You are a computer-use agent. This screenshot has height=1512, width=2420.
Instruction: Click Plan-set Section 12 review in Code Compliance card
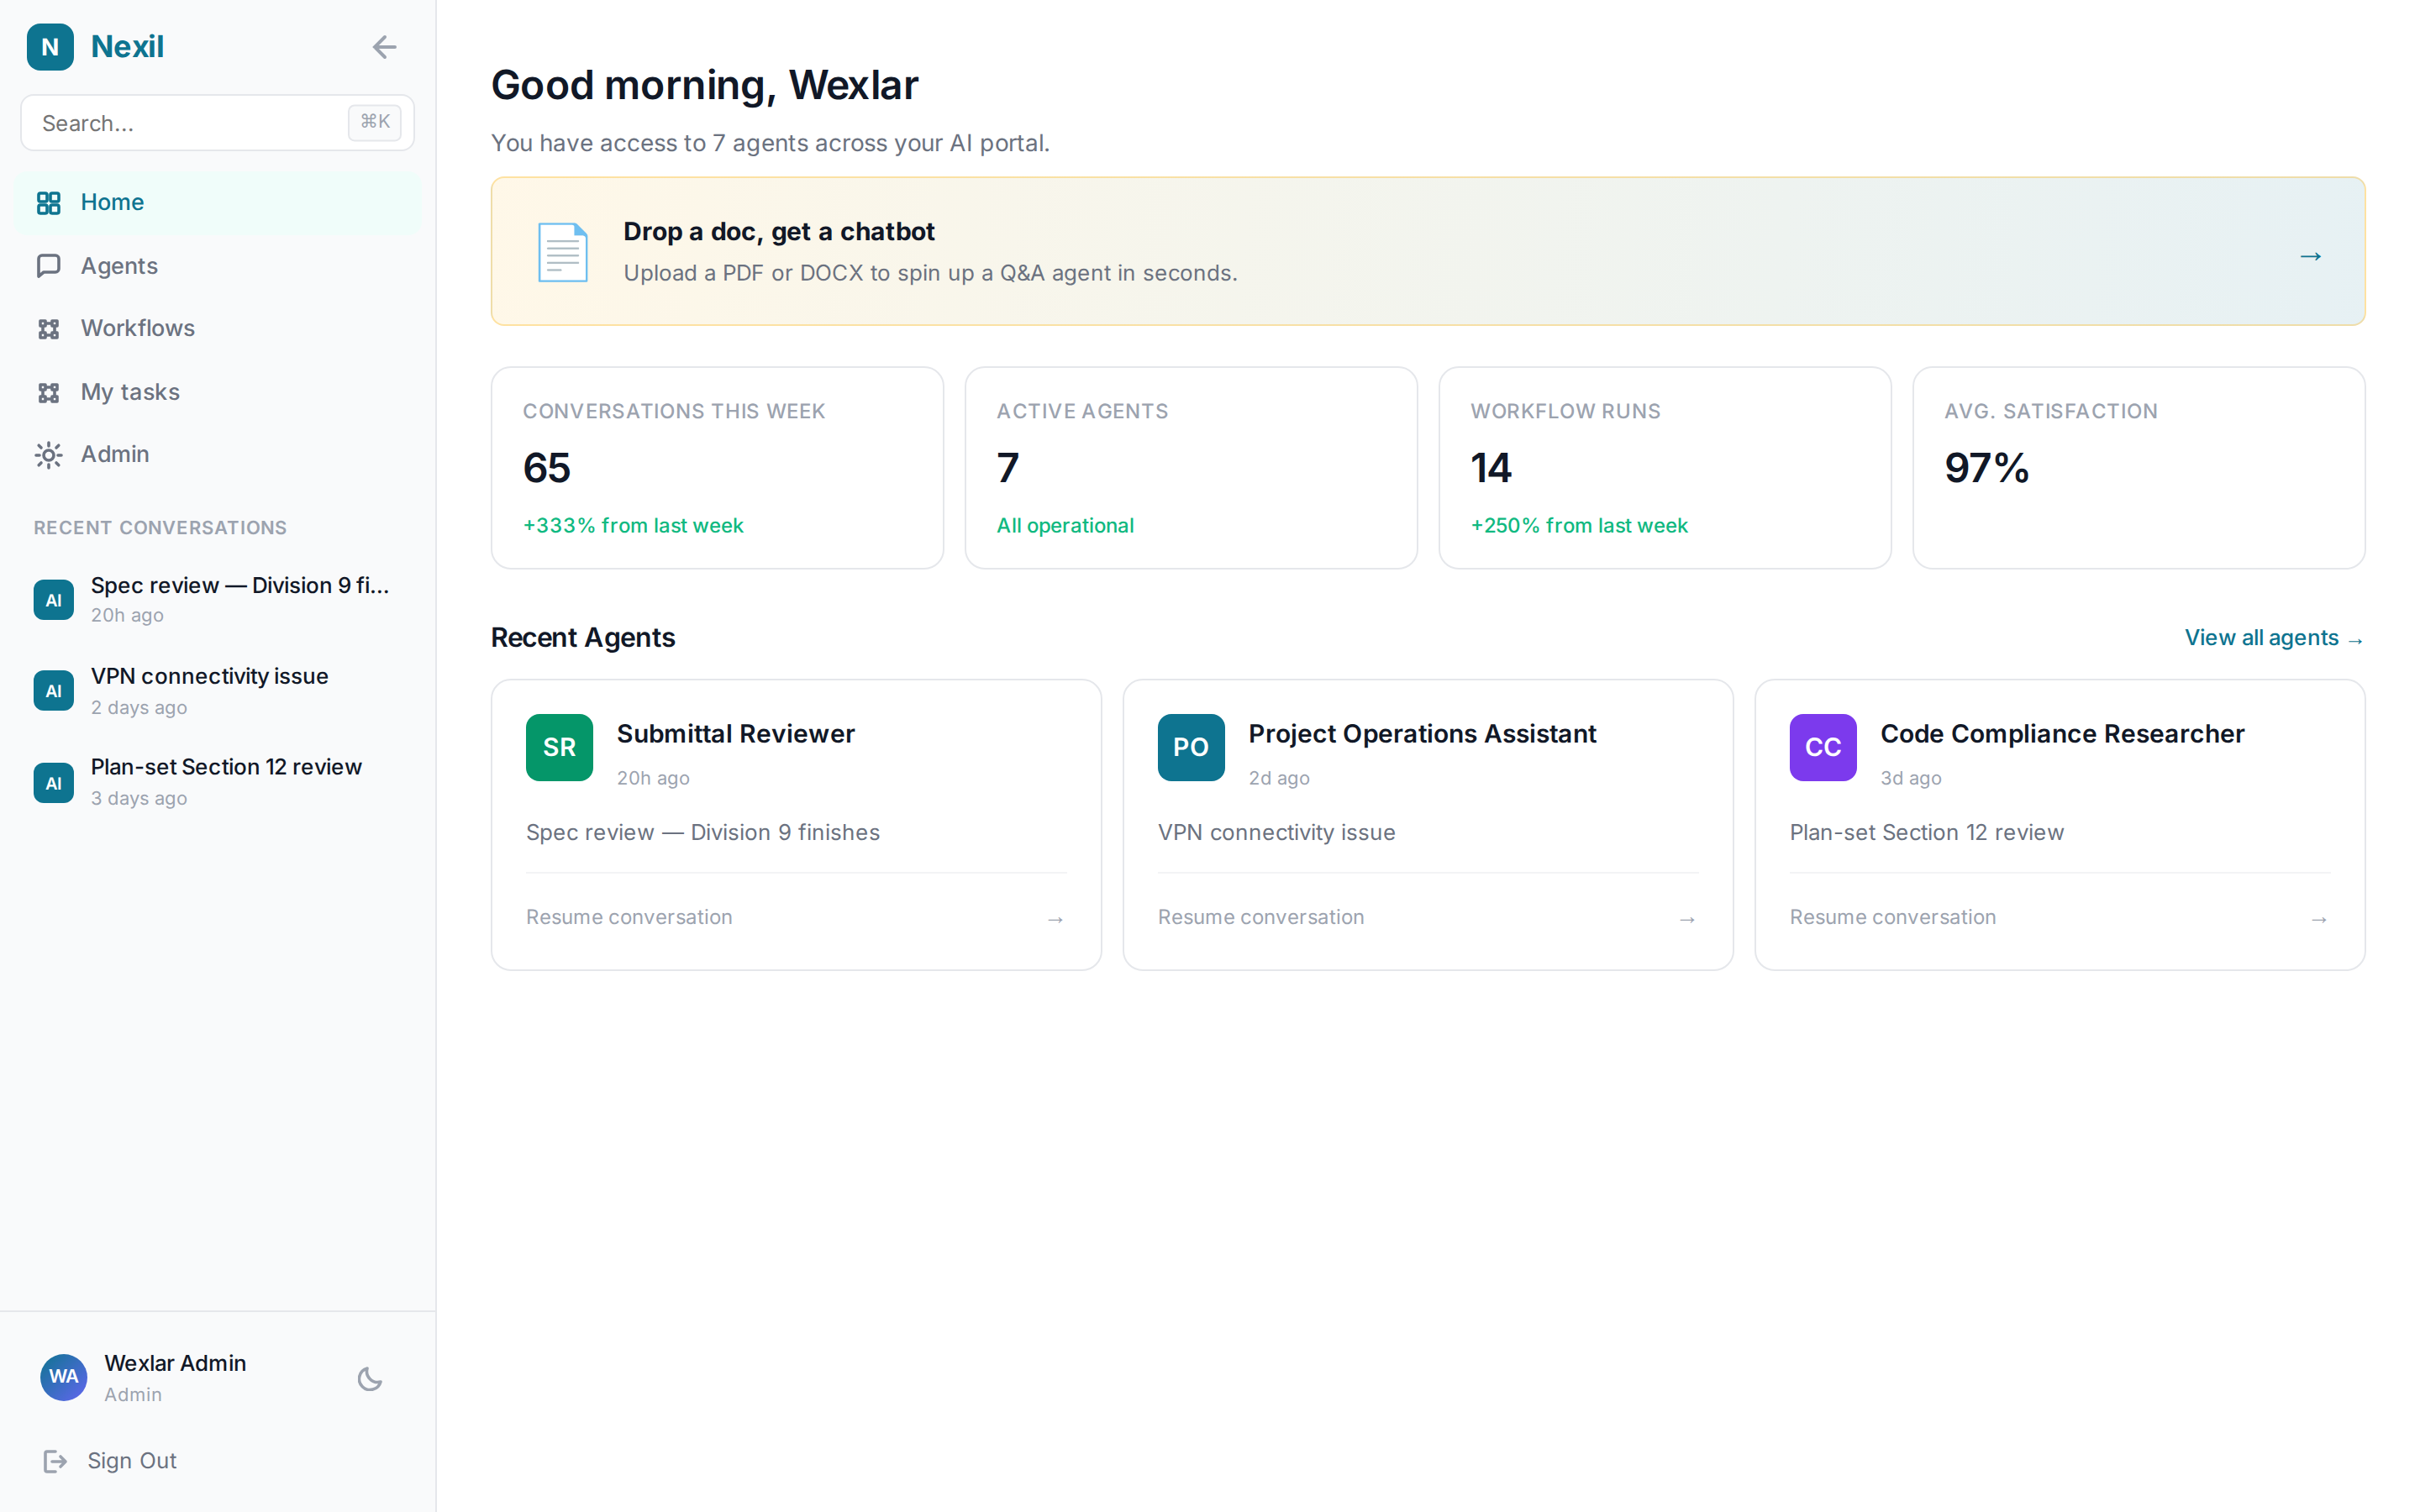(x=1926, y=832)
